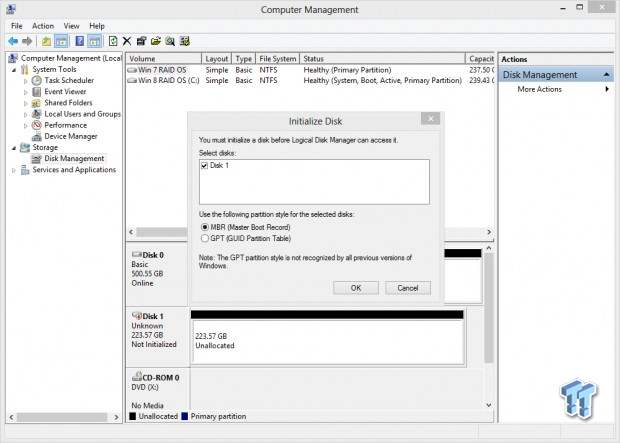Expand the Event Viewer node arrow
This screenshot has height=443, width=620.
click(x=26, y=92)
